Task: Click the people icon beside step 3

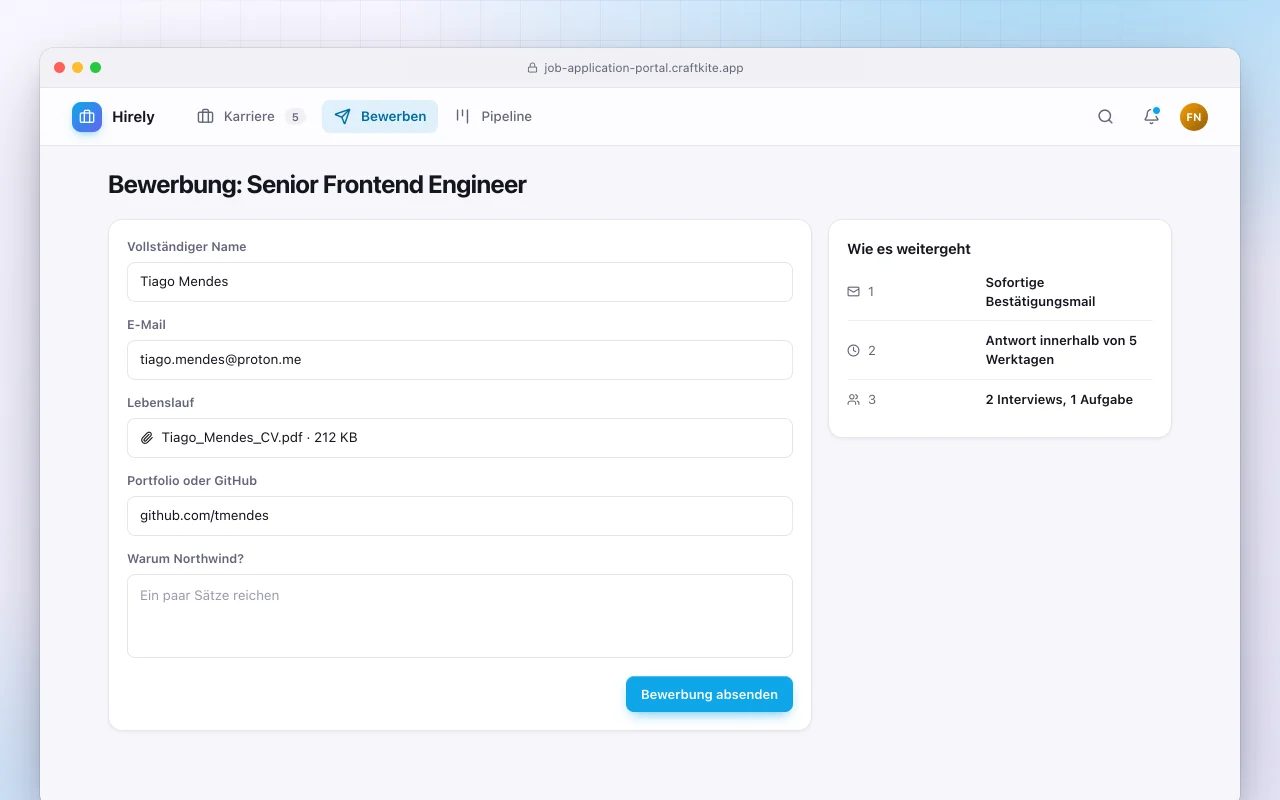Action: [x=853, y=400]
